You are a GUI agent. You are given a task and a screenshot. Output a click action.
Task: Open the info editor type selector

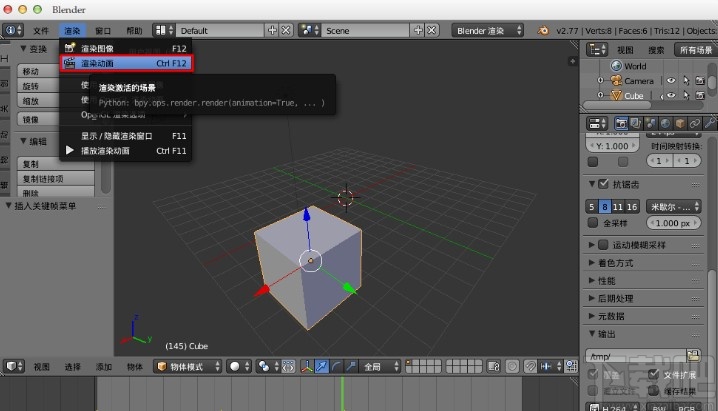pyautogui.click(x=13, y=30)
